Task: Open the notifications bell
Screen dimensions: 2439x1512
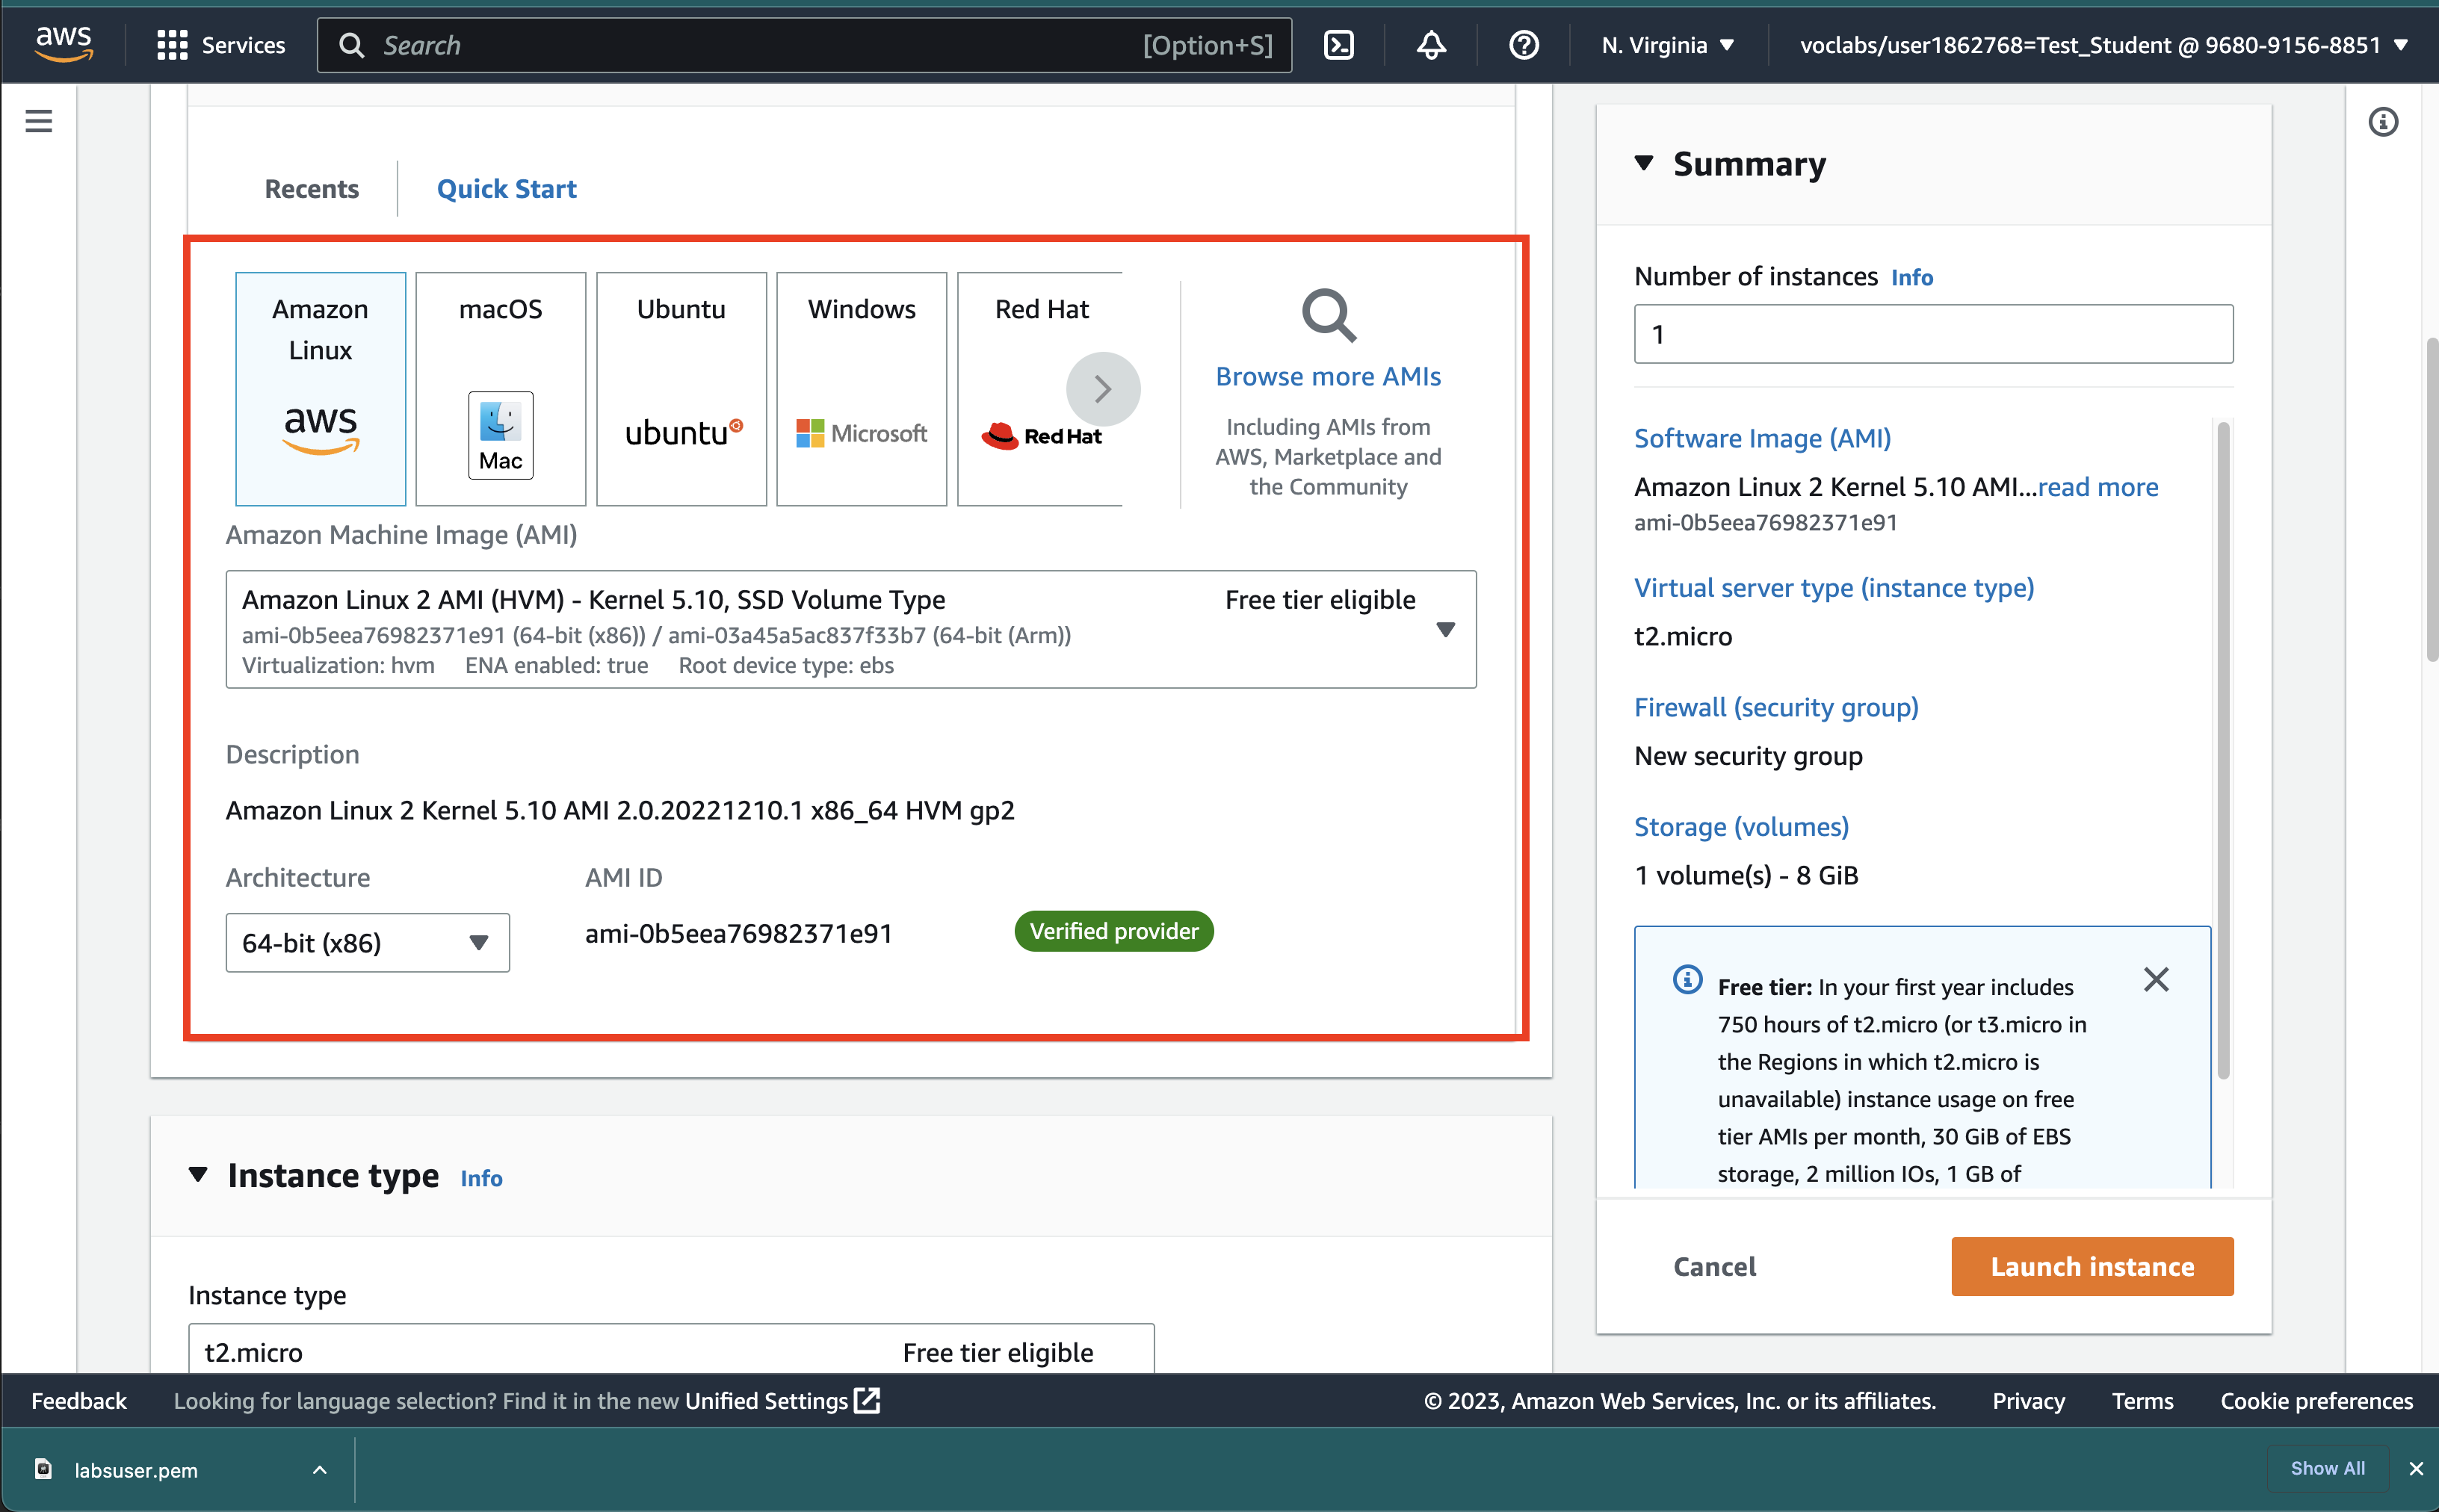Action: 1431,45
